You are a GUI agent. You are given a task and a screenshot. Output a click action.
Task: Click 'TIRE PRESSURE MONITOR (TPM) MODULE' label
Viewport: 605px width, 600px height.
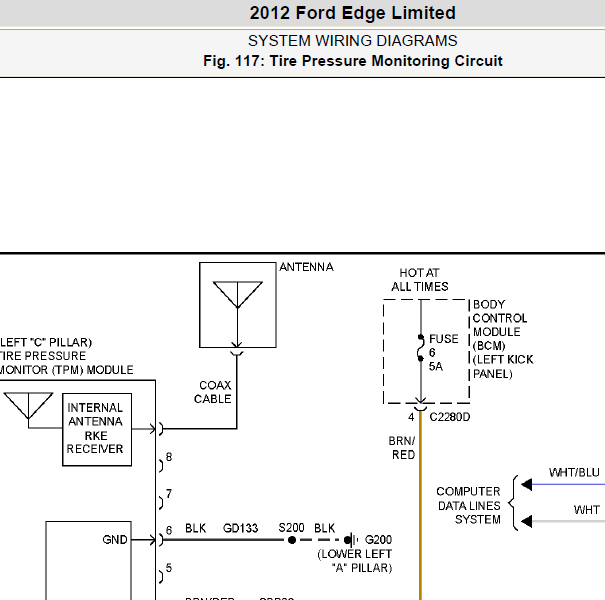click(66, 363)
